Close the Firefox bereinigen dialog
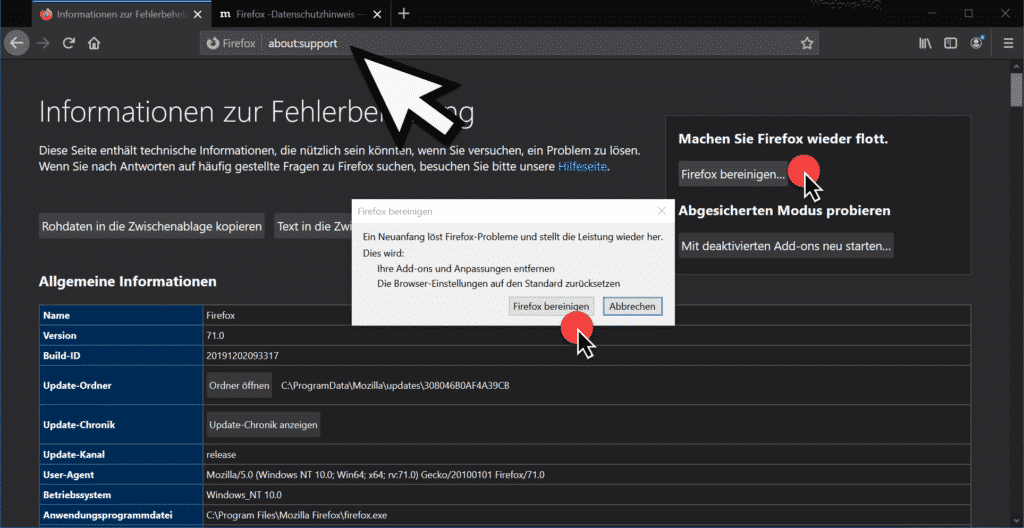Viewport: 1024px width, 528px height. click(x=662, y=210)
